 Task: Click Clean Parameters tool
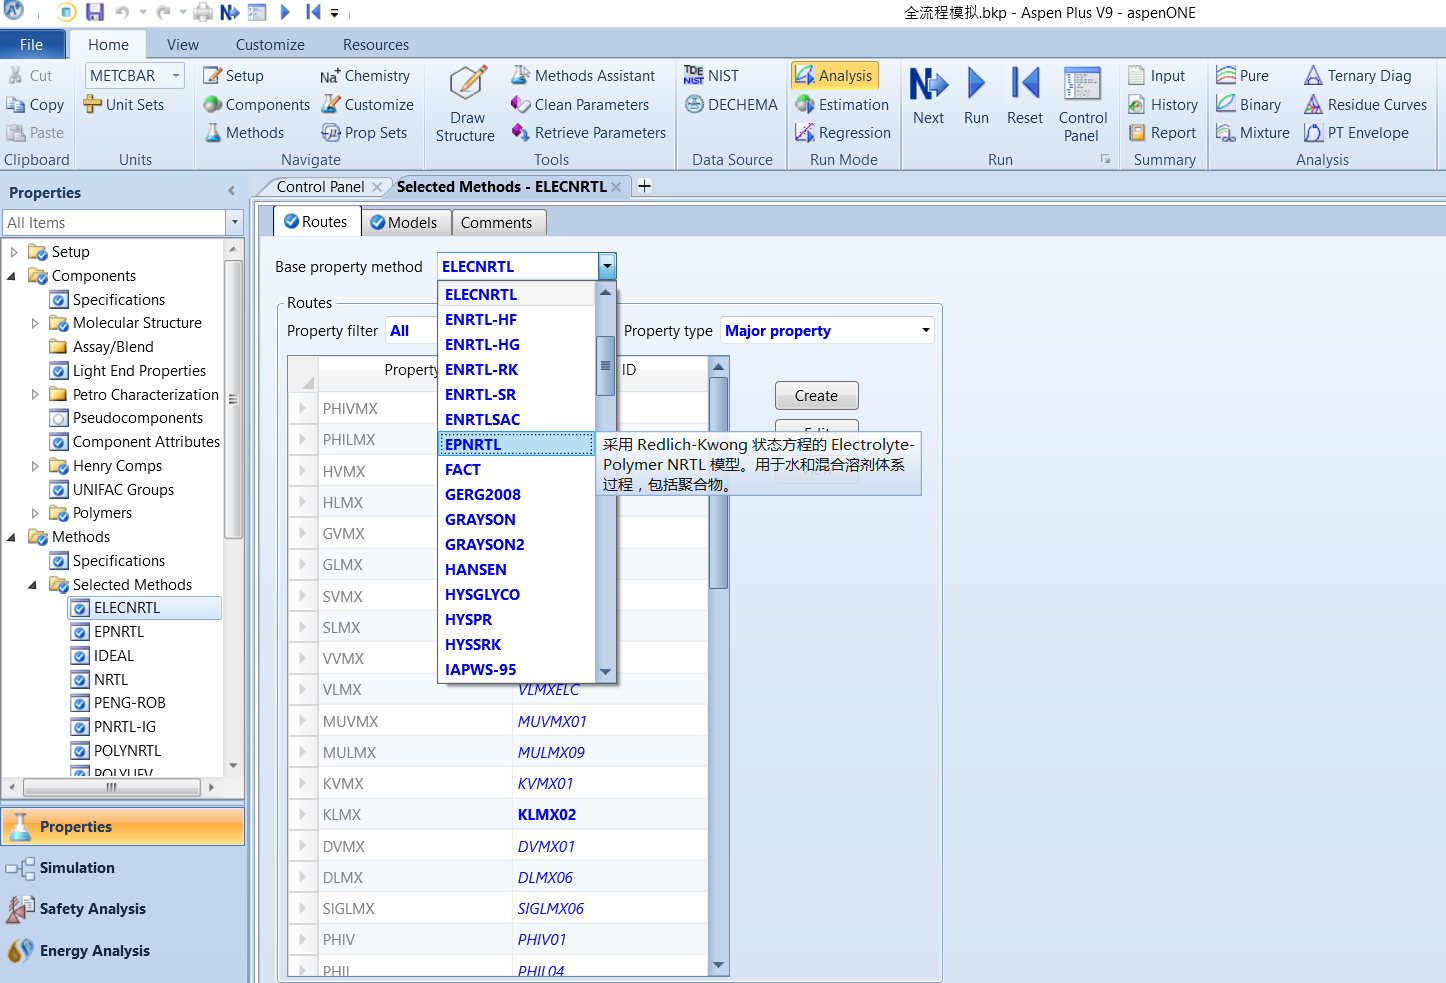point(580,104)
